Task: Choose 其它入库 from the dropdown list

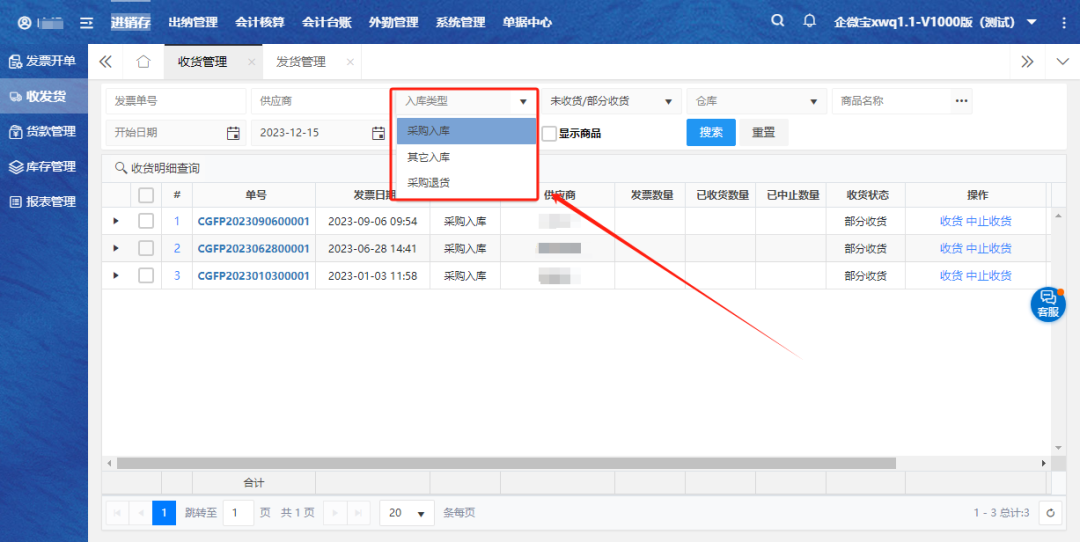Action: point(429,157)
